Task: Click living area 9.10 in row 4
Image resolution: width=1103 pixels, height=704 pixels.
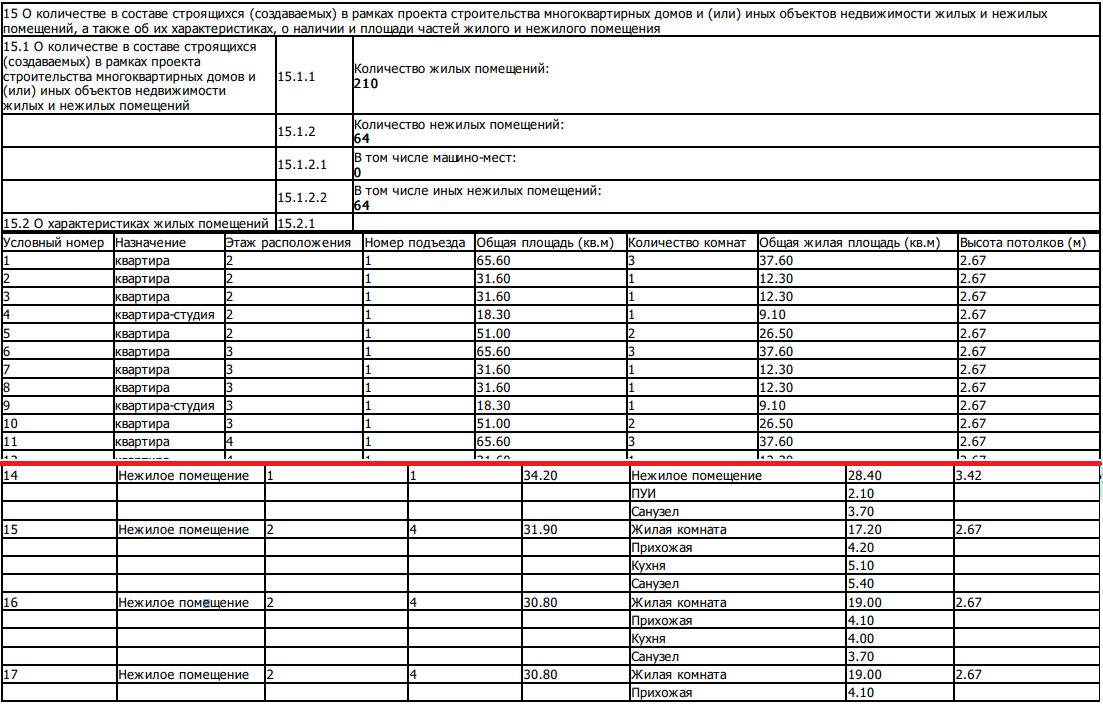Action: (772, 315)
